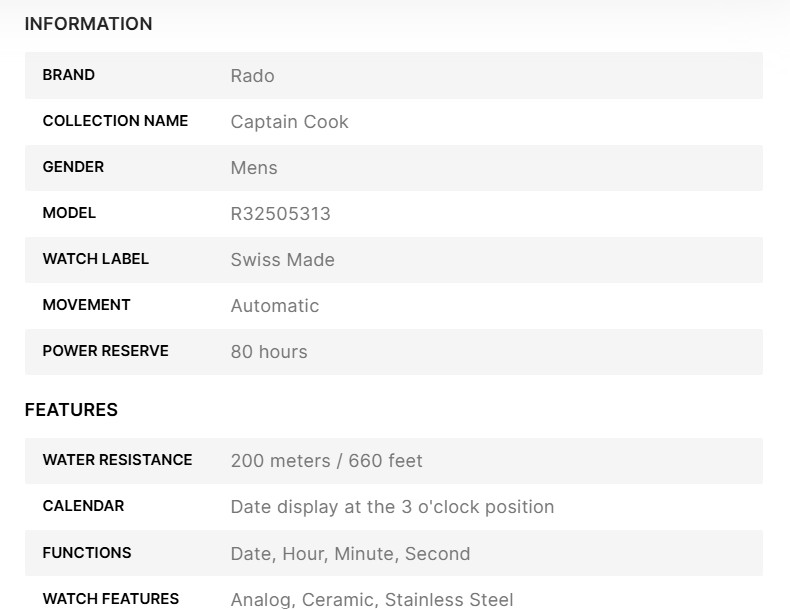
Task: Click the MOVEMENT row label
Action: (x=86, y=305)
